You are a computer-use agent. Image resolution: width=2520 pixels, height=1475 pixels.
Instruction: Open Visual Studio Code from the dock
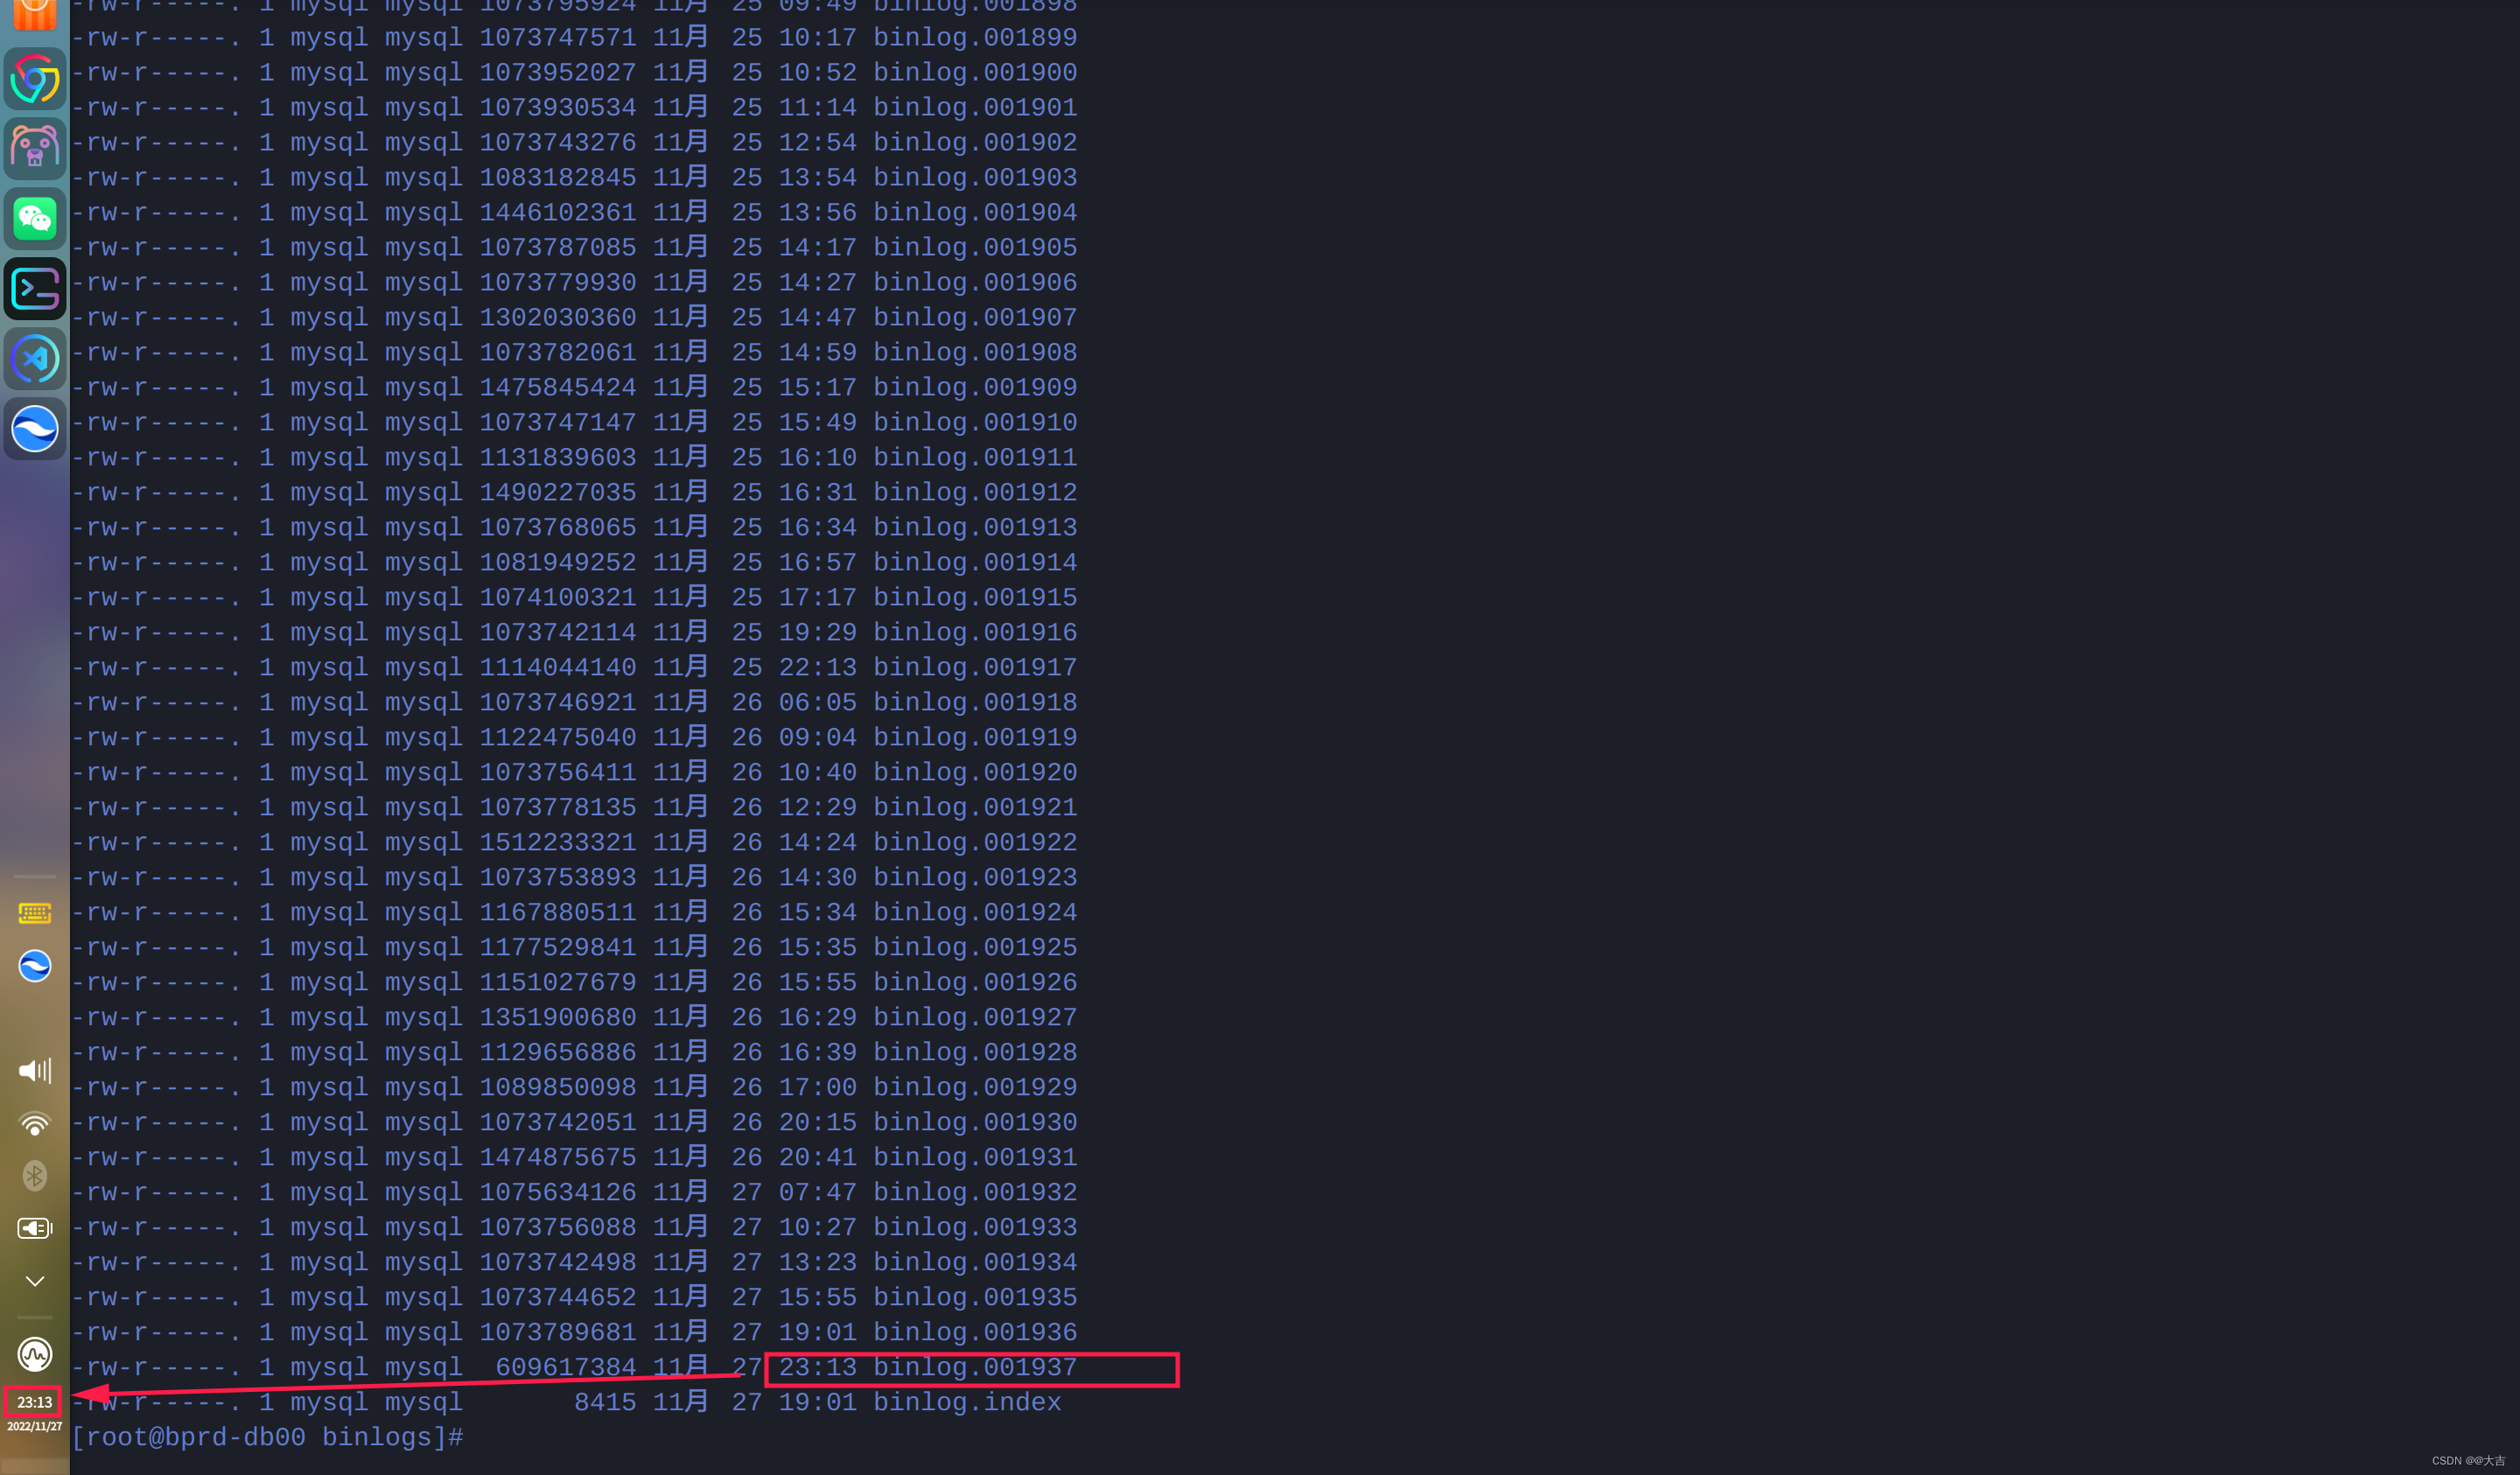pyautogui.click(x=35, y=359)
